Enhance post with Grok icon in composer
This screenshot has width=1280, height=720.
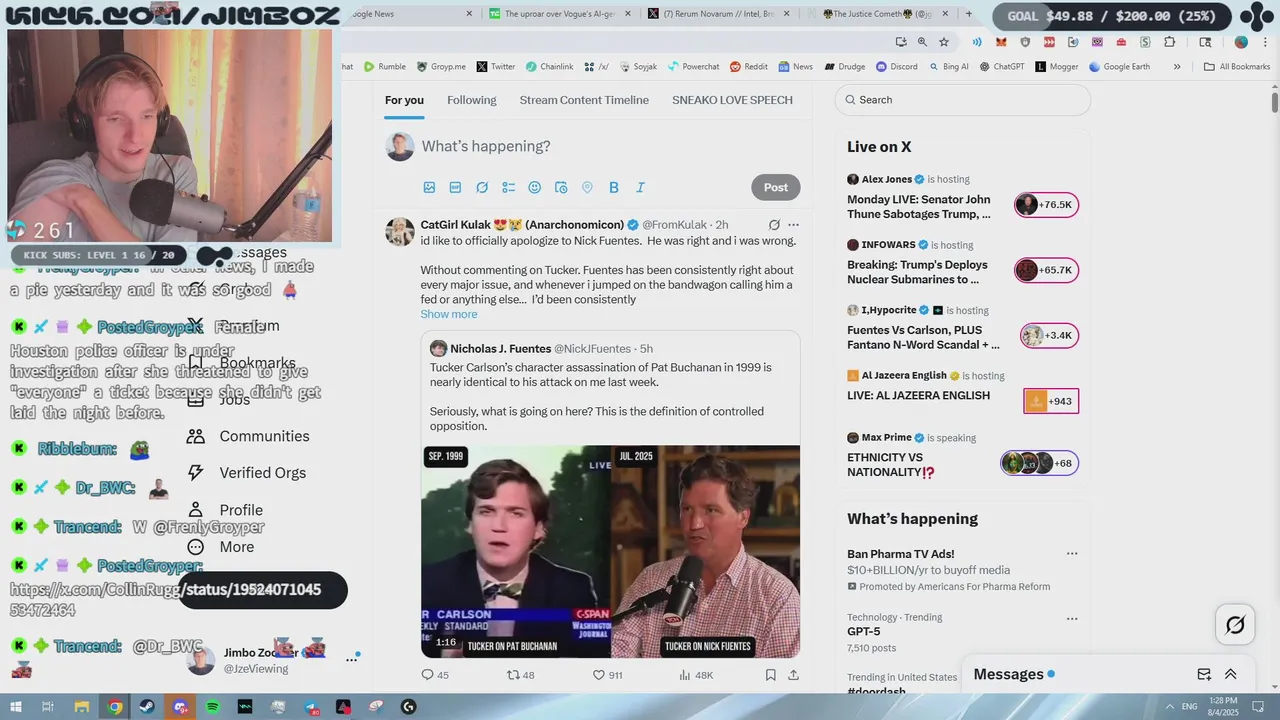(x=482, y=187)
